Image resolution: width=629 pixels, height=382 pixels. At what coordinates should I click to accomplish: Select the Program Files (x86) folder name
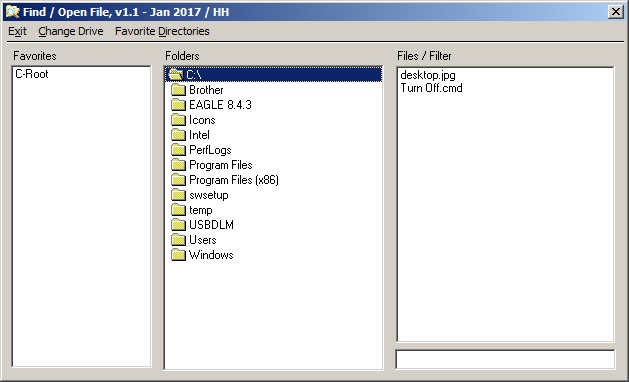(x=234, y=180)
